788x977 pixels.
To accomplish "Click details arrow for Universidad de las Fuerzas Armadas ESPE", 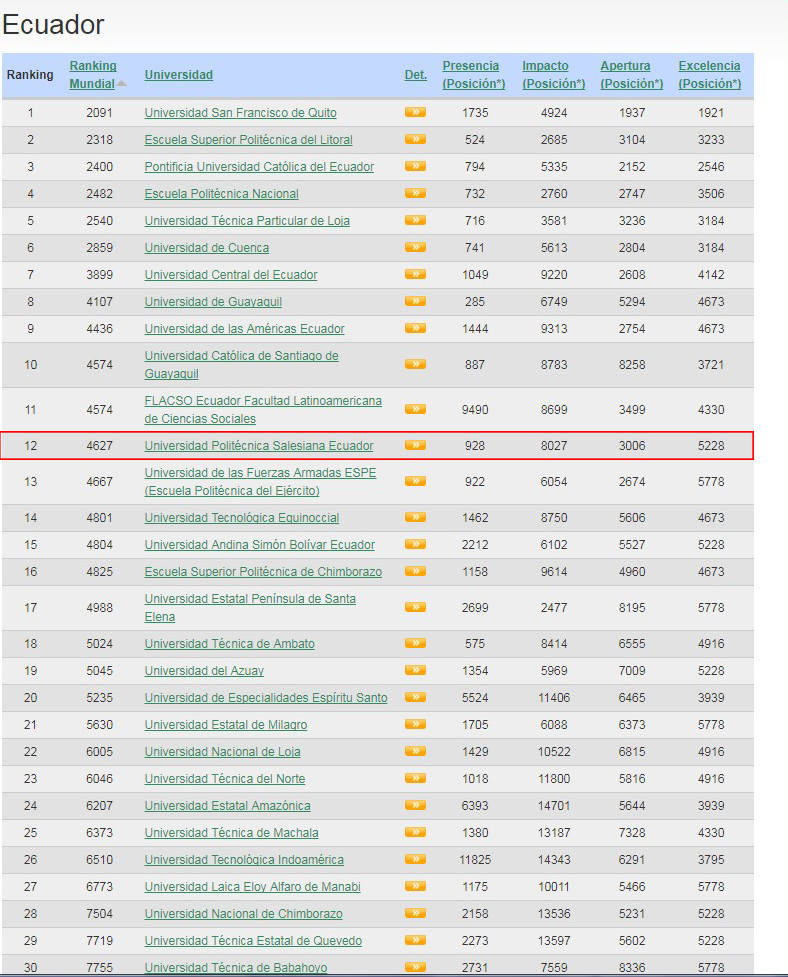I will click(x=415, y=481).
